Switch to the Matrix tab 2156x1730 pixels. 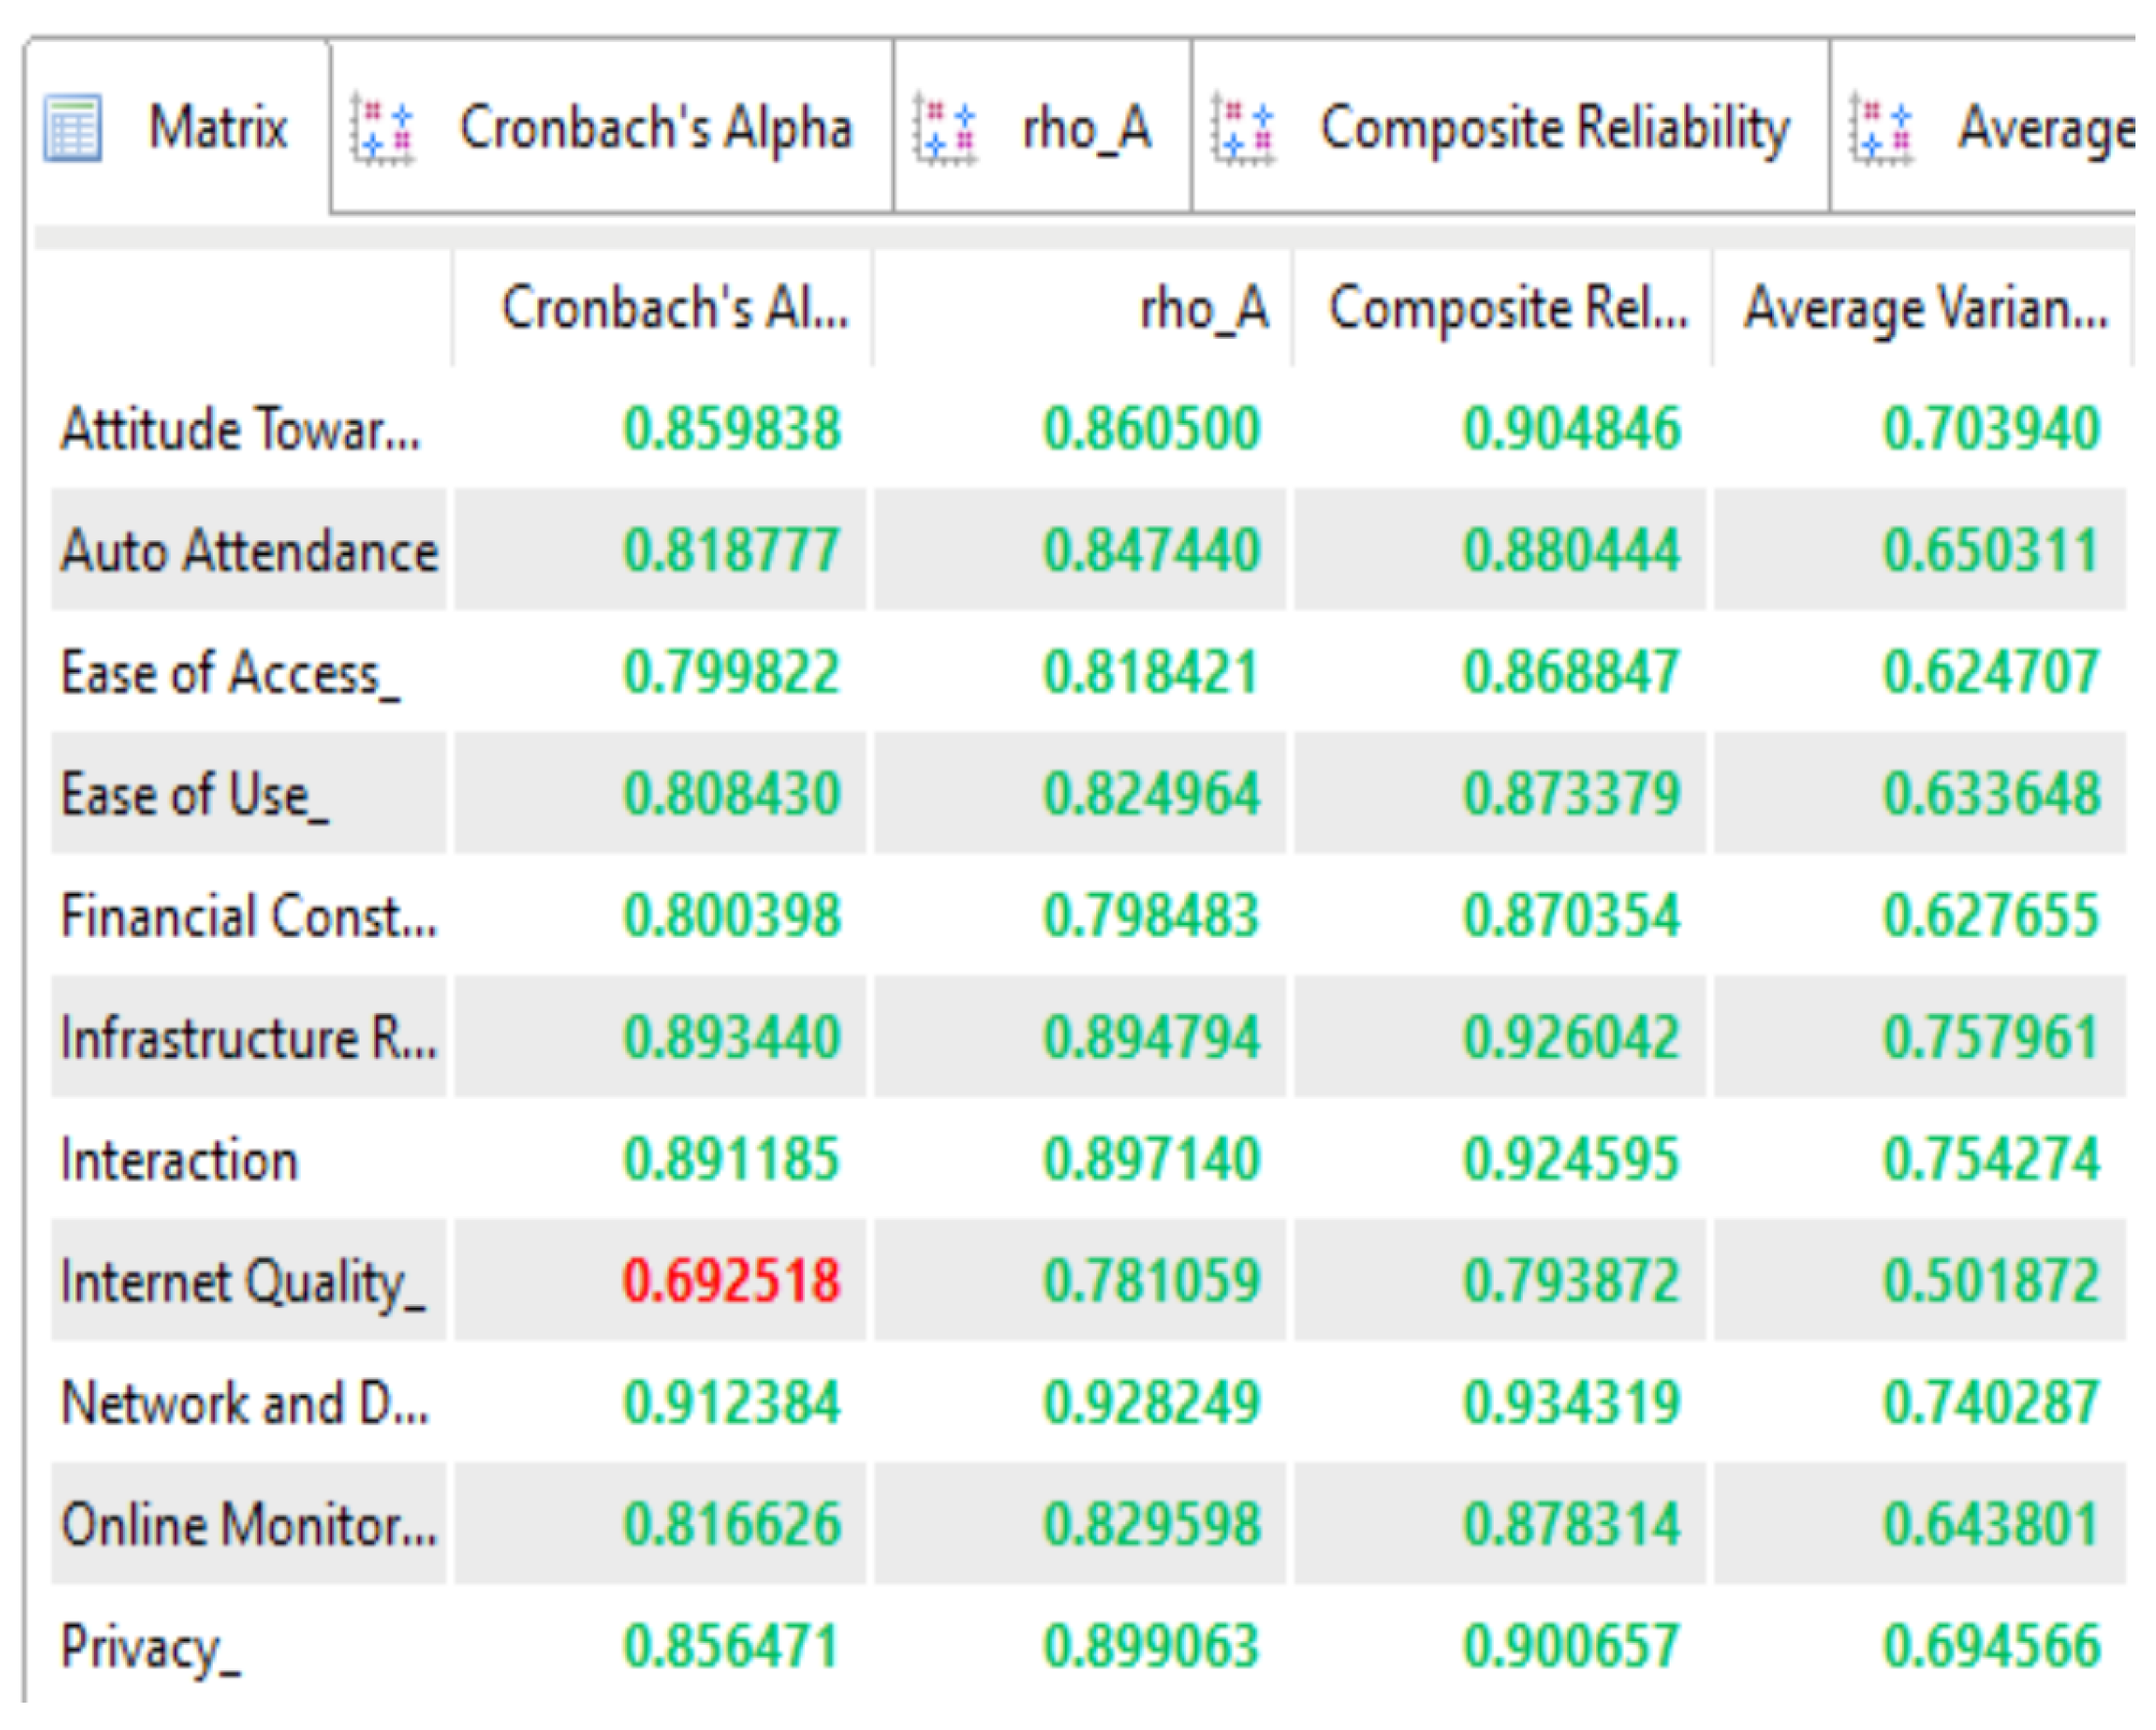coord(217,128)
